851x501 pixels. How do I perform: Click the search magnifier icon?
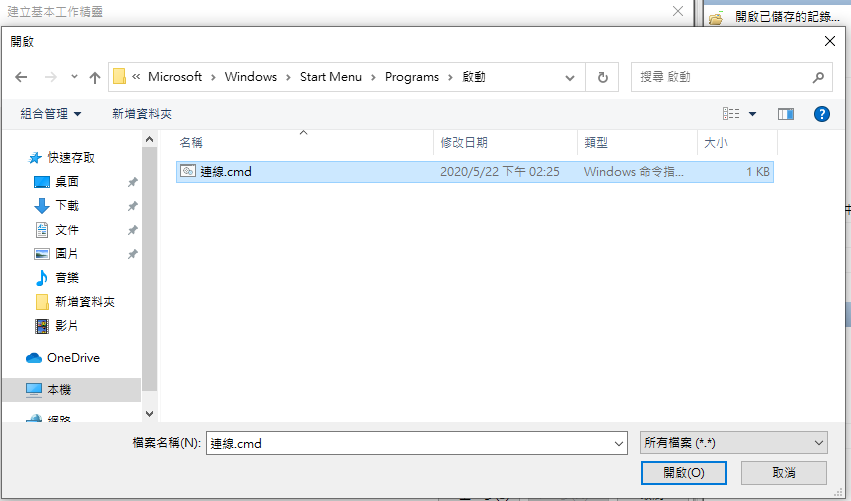coord(817,77)
